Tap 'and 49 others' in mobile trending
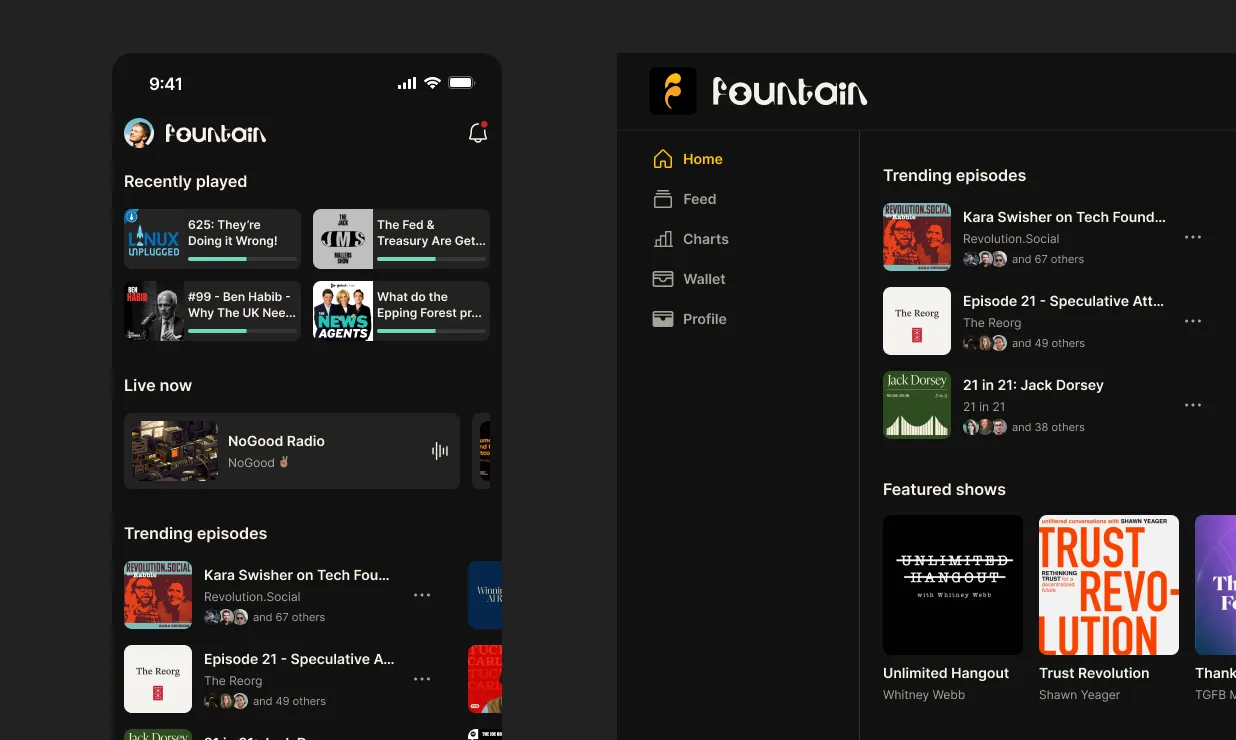Screen dimensions: 1236x740 (x=289, y=701)
